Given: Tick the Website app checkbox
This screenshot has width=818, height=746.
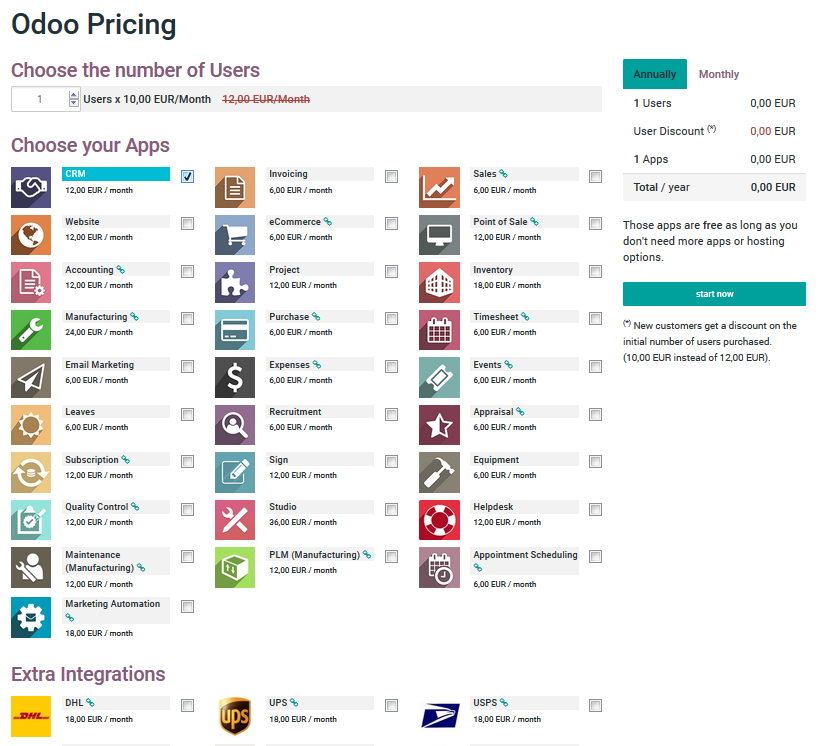Looking at the screenshot, I should click(187, 223).
